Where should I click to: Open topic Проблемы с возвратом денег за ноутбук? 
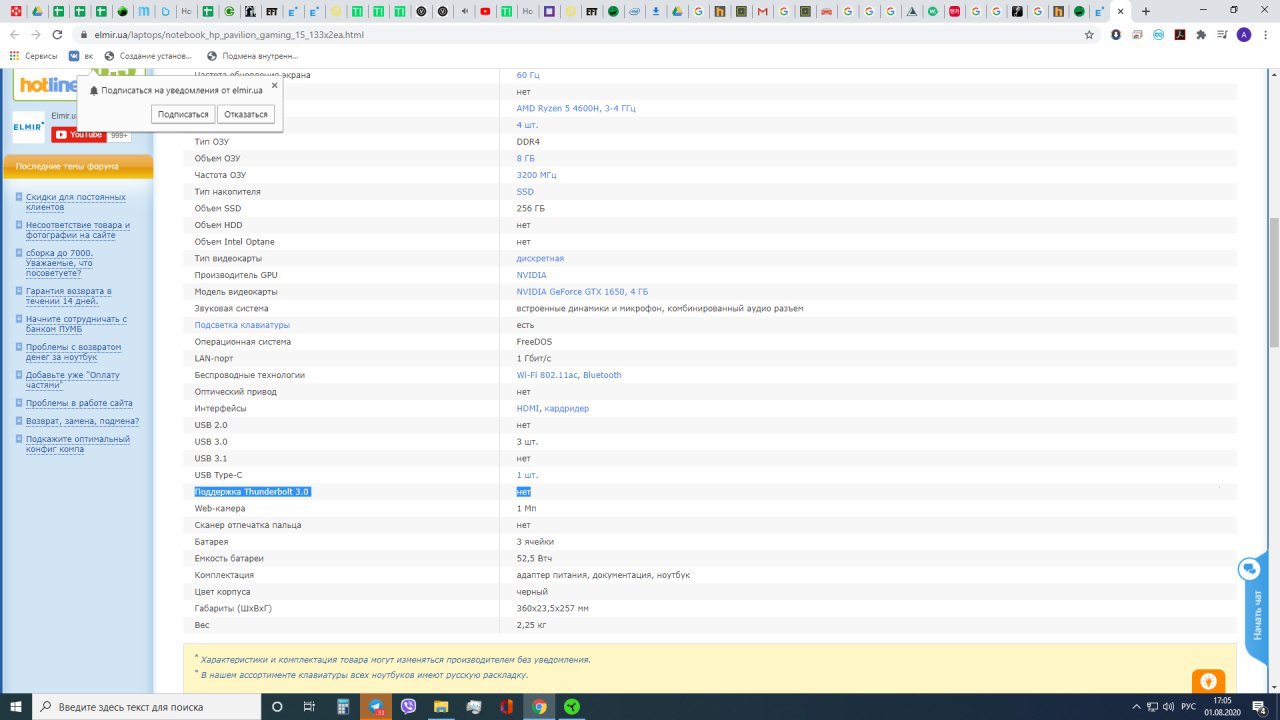point(73,352)
